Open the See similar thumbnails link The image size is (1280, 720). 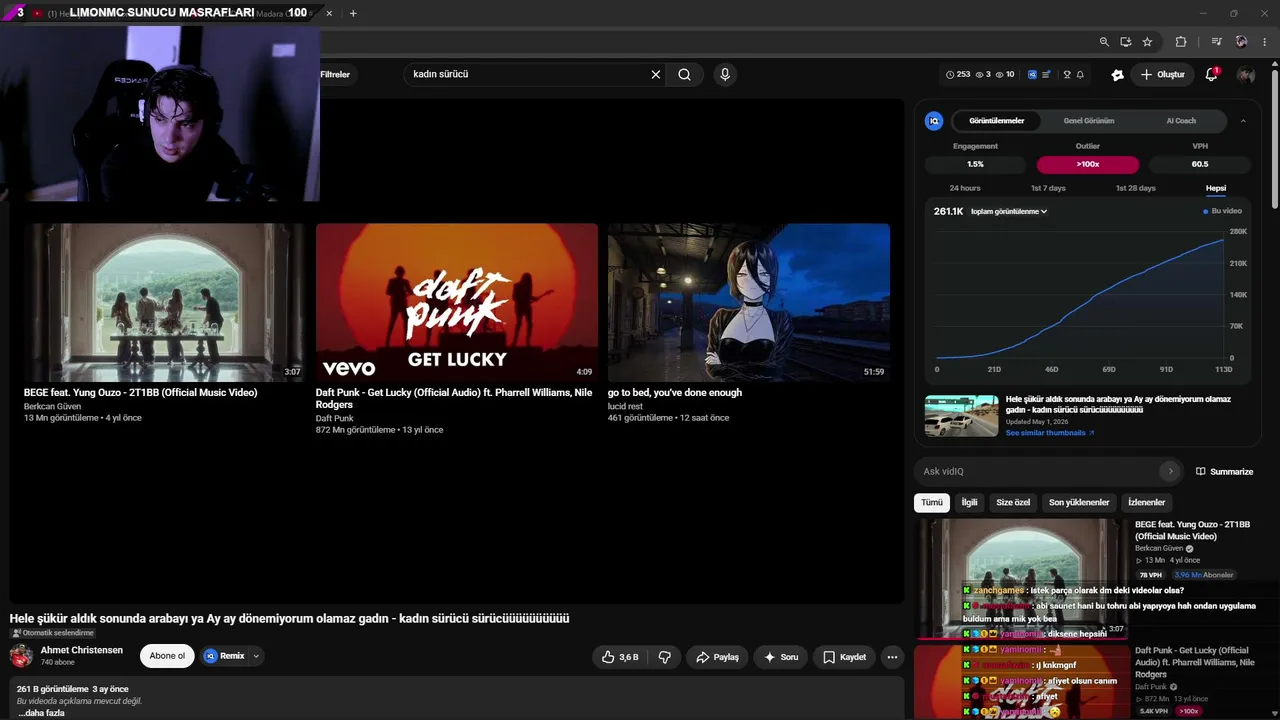[x=1050, y=433]
